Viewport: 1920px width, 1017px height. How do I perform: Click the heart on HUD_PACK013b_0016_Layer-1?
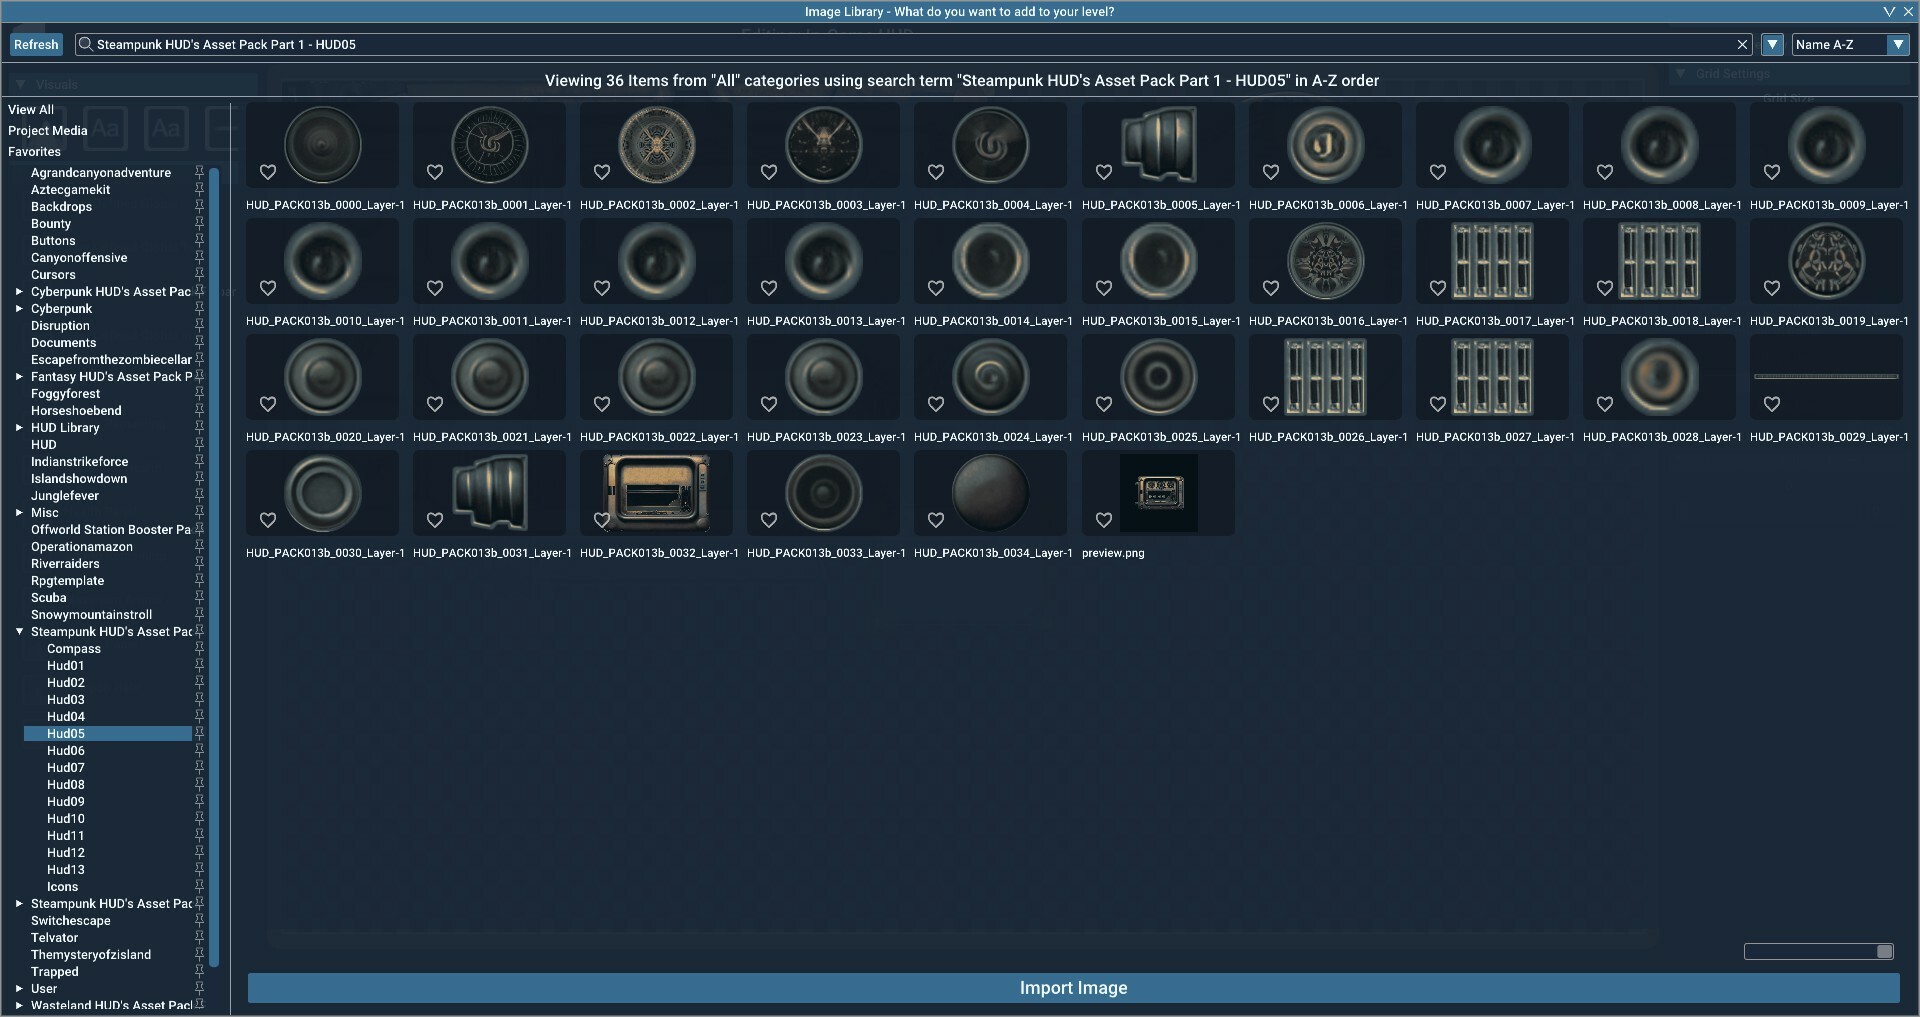(x=1270, y=287)
